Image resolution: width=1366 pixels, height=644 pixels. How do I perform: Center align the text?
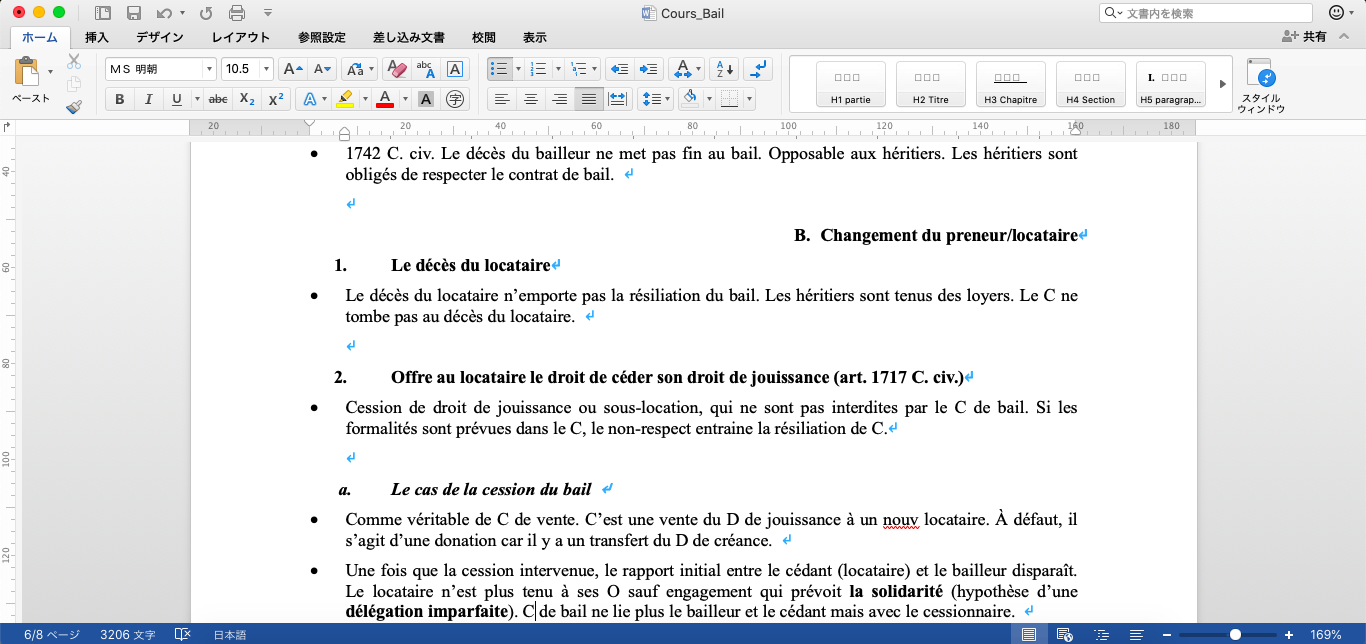pyautogui.click(x=531, y=99)
